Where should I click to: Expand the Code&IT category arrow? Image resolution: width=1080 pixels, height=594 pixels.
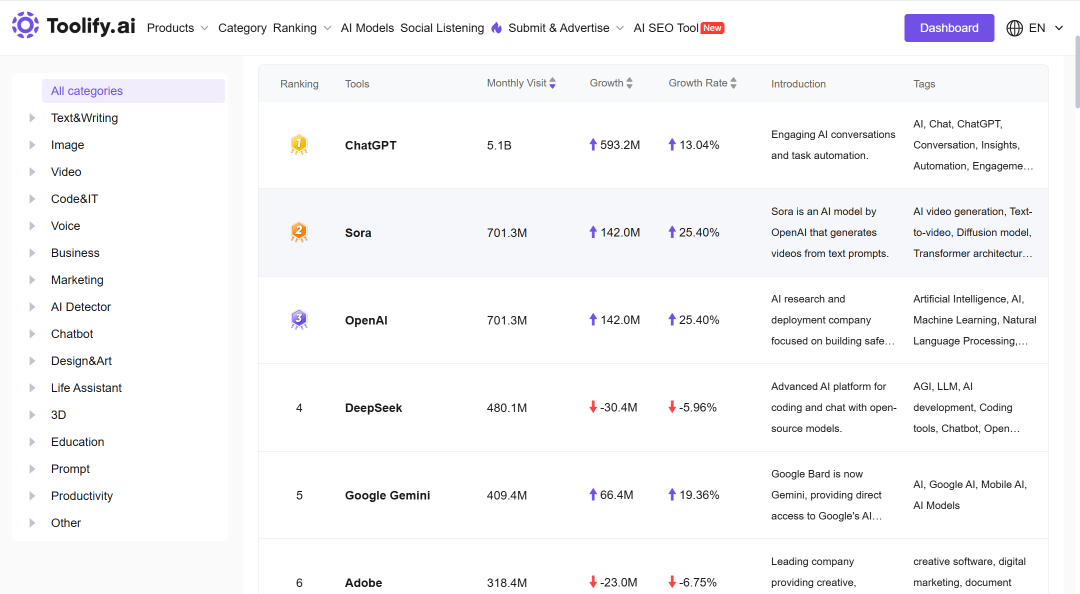32,198
